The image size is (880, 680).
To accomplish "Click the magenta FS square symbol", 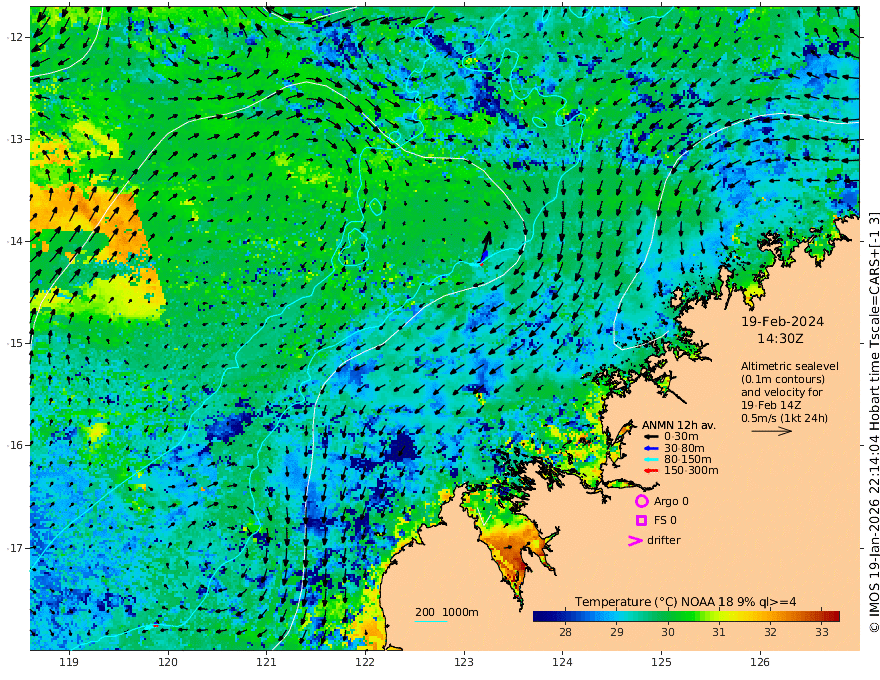I will coord(641,520).
